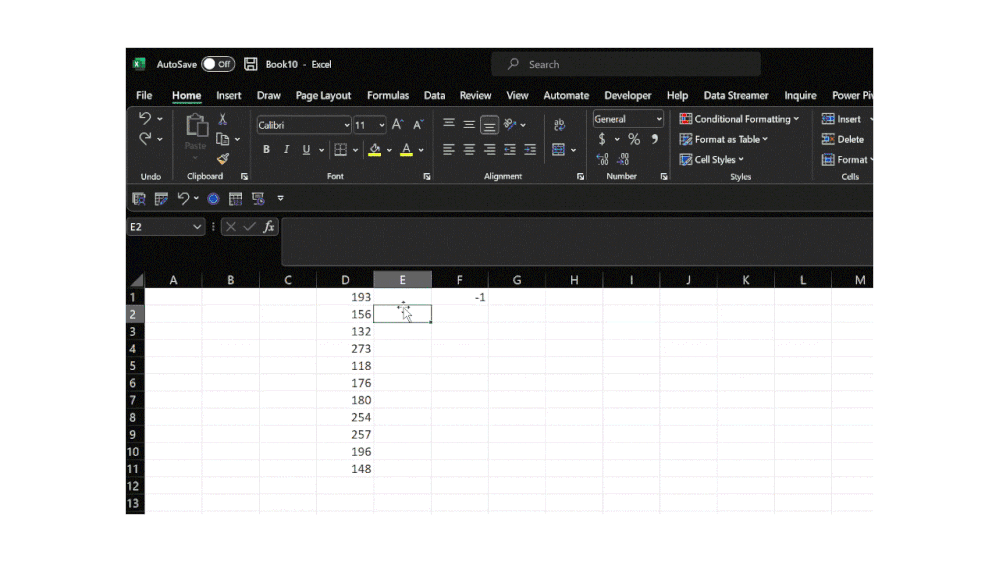This screenshot has width=999, height=562.
Task: Toggle AutoSave switch
Action: (218, 64)
